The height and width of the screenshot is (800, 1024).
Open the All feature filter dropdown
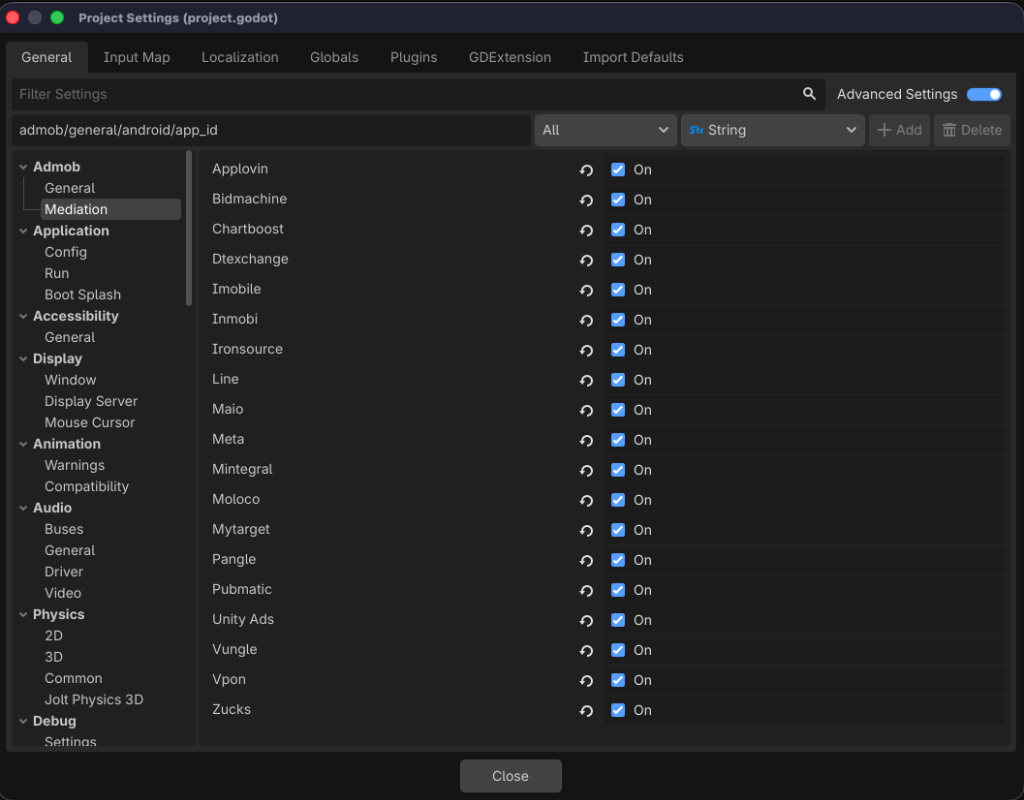[x=605, y=130]
